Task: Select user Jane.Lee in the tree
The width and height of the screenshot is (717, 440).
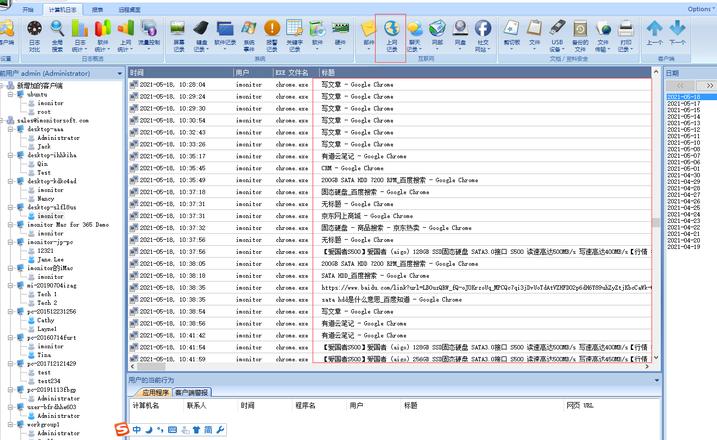Action: click(50, 259)
